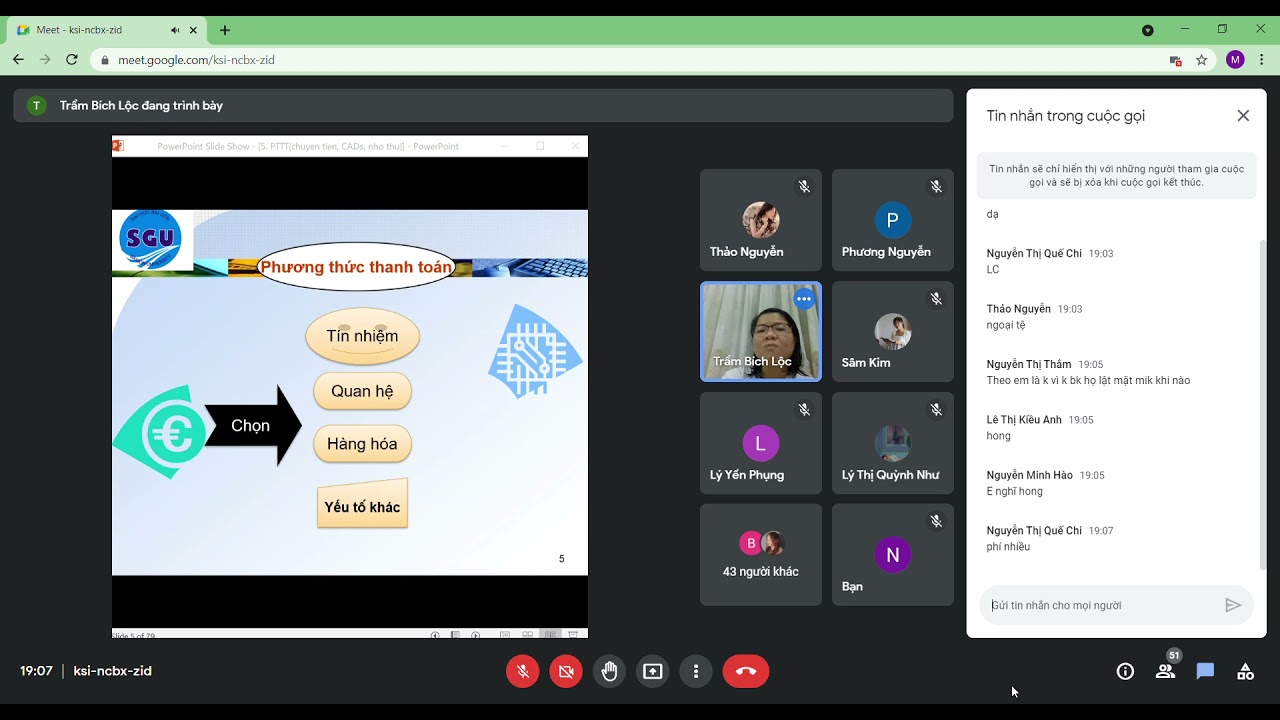
Task: Click the Tin nhắn trong cuộc gọi heading
Action: (x=1066, y=116)
